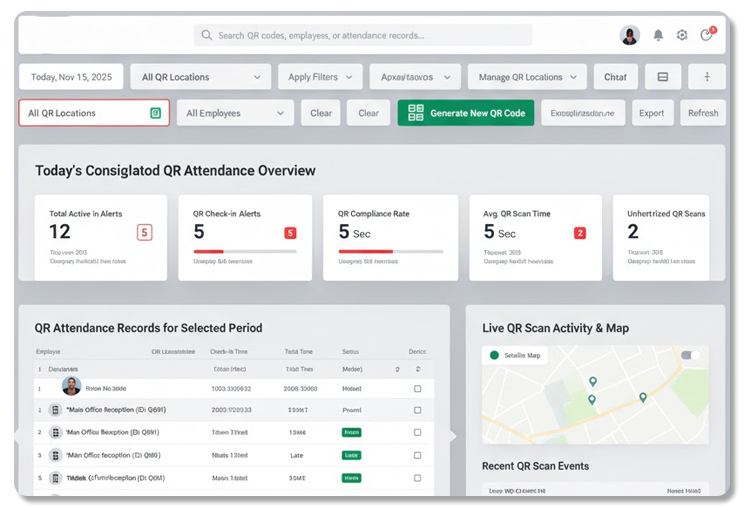The image size is (746, 507).
Task: Toggle the Satellite Map switch
Action: click(690, 355)
